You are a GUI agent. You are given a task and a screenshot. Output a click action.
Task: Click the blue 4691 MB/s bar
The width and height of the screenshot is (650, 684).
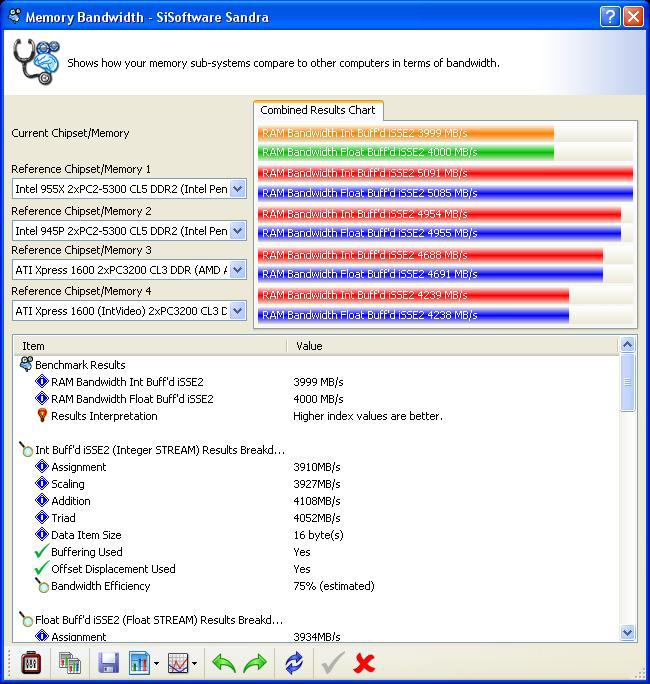[430, 274]
